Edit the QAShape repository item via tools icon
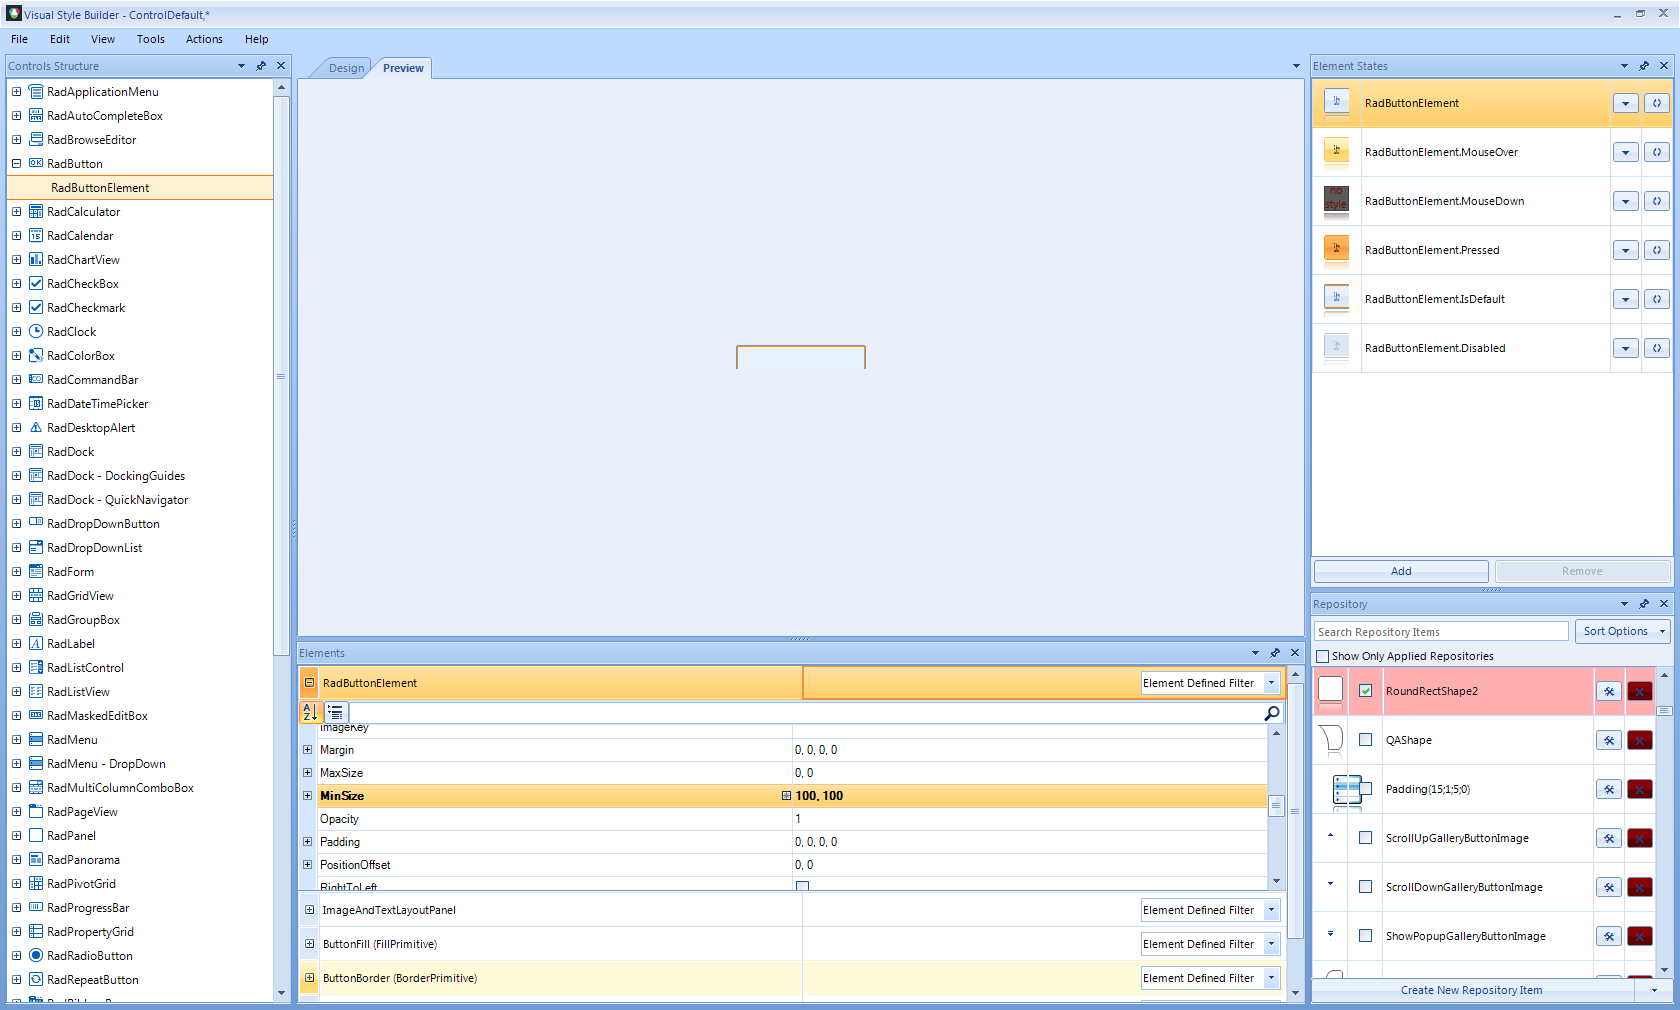 coord(1609,740)
